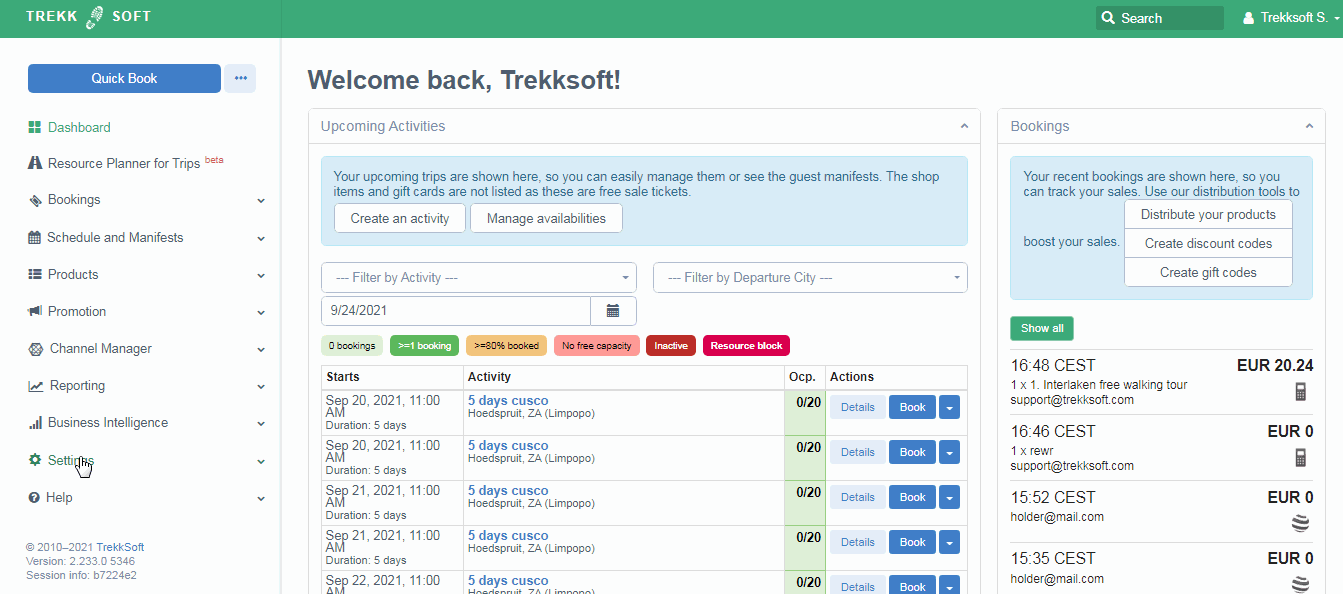Collapse the Upcoming Activities panel
Image resolution: width=1343 pixels, height=594 pixels.
click(964, 126)
